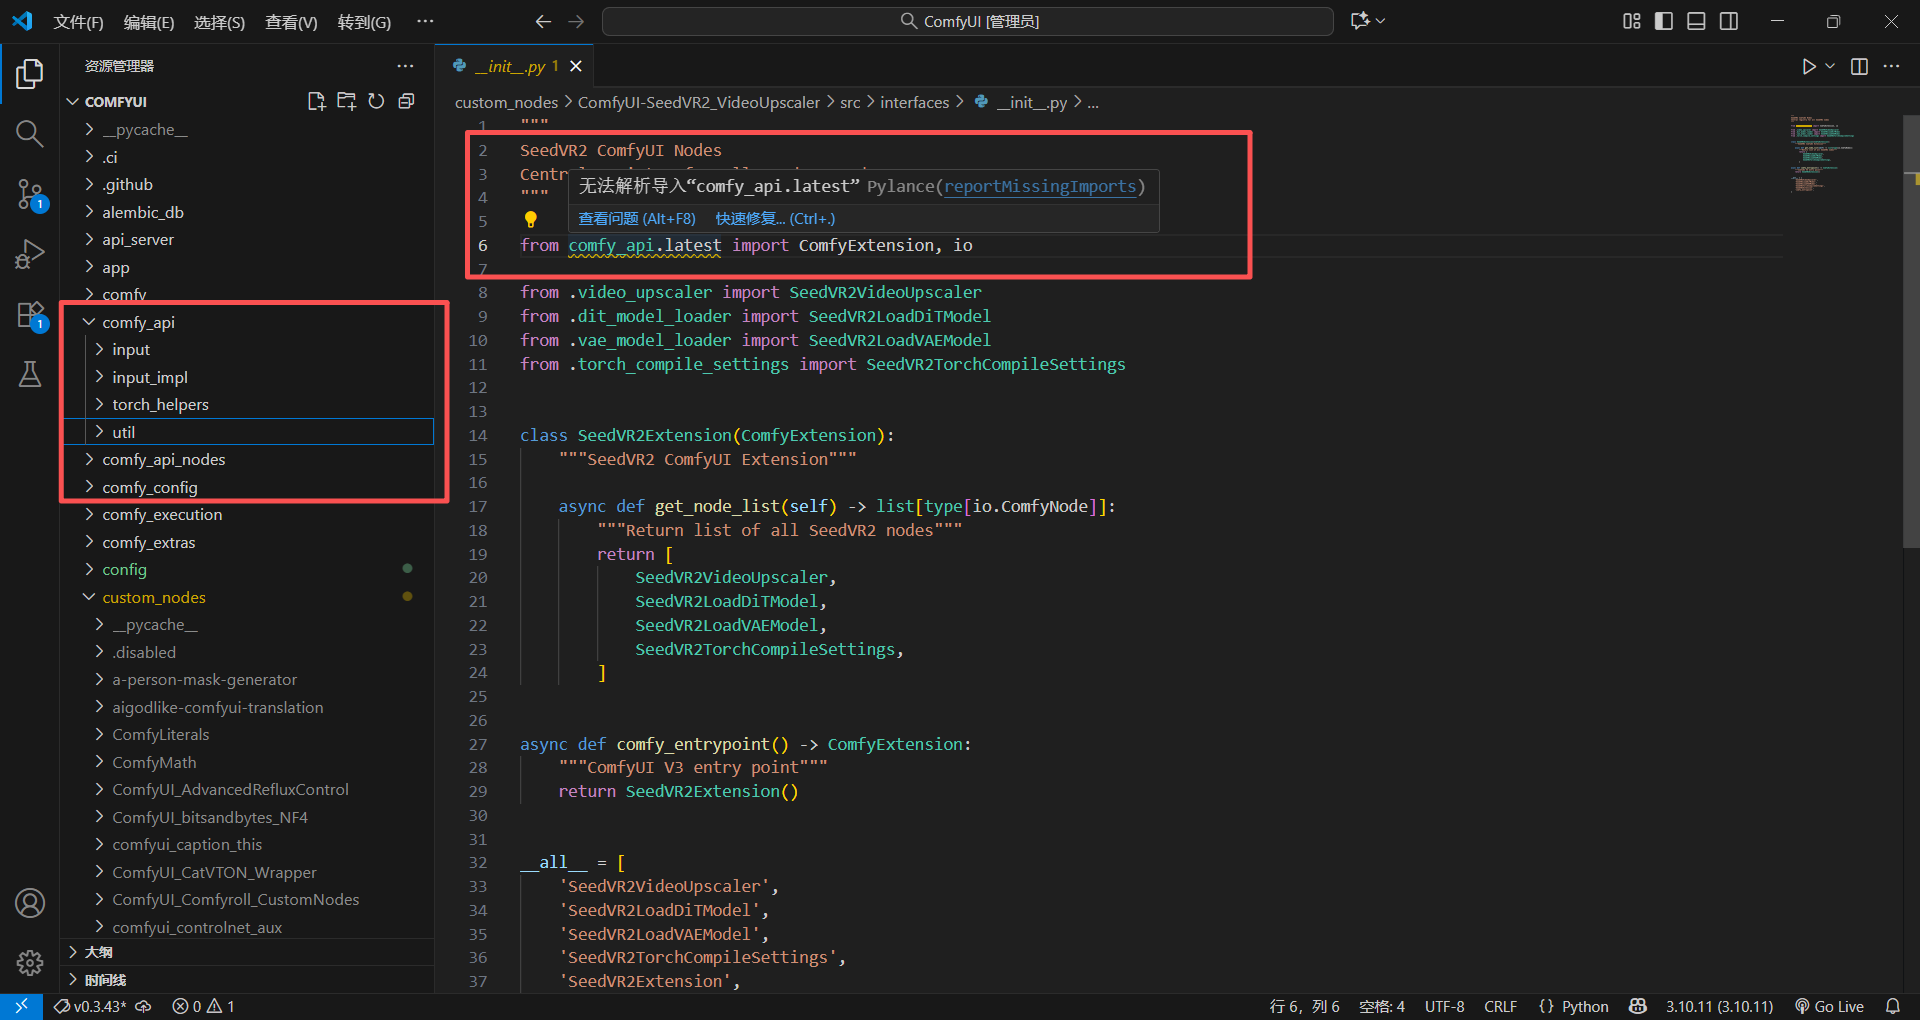Select the __init__.py editor tab

(x=514, y=66)
